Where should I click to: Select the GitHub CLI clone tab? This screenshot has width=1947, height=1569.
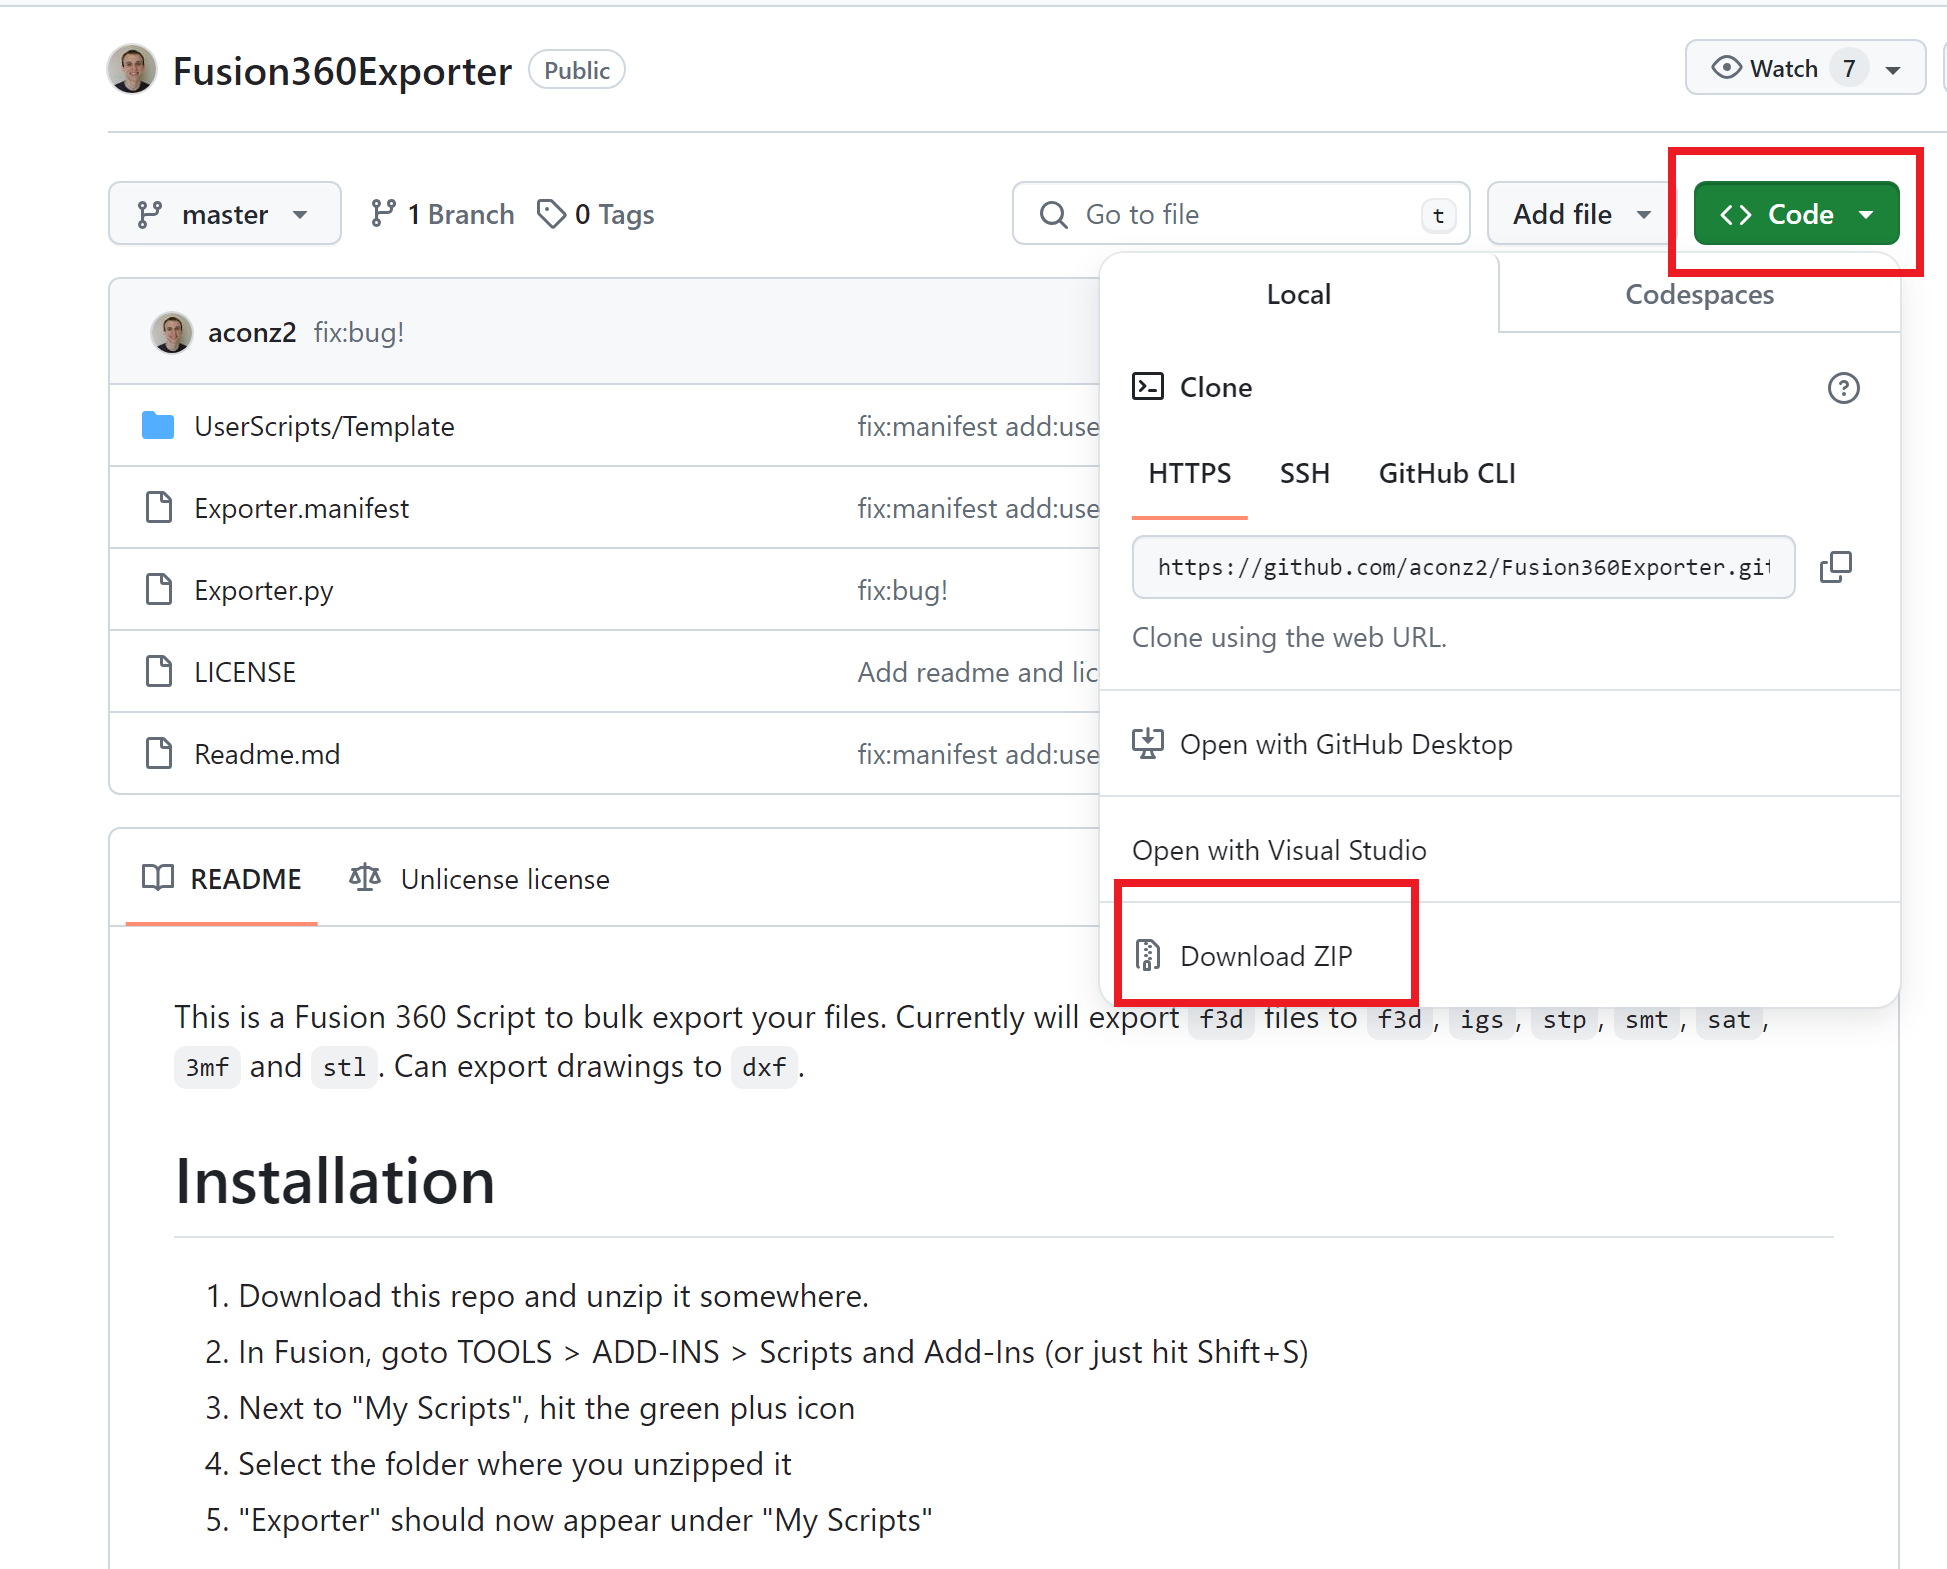(1446, 473)
